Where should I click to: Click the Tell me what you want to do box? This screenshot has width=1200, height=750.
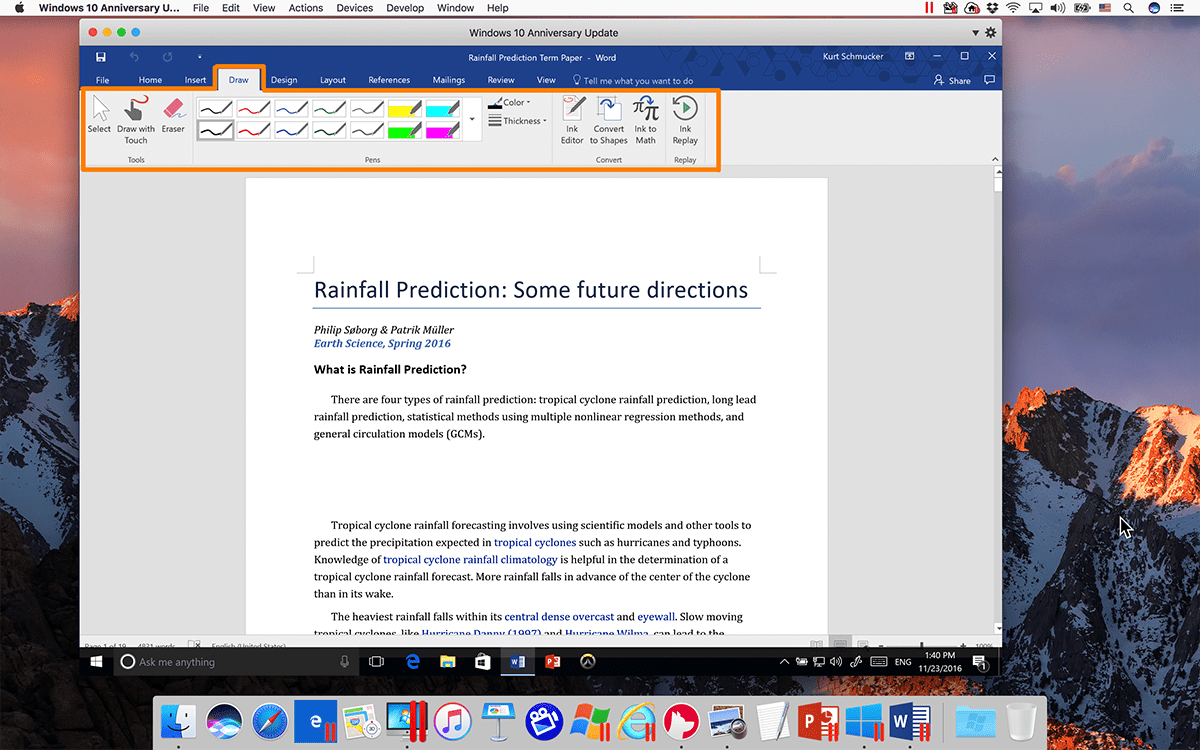point(632,80)
